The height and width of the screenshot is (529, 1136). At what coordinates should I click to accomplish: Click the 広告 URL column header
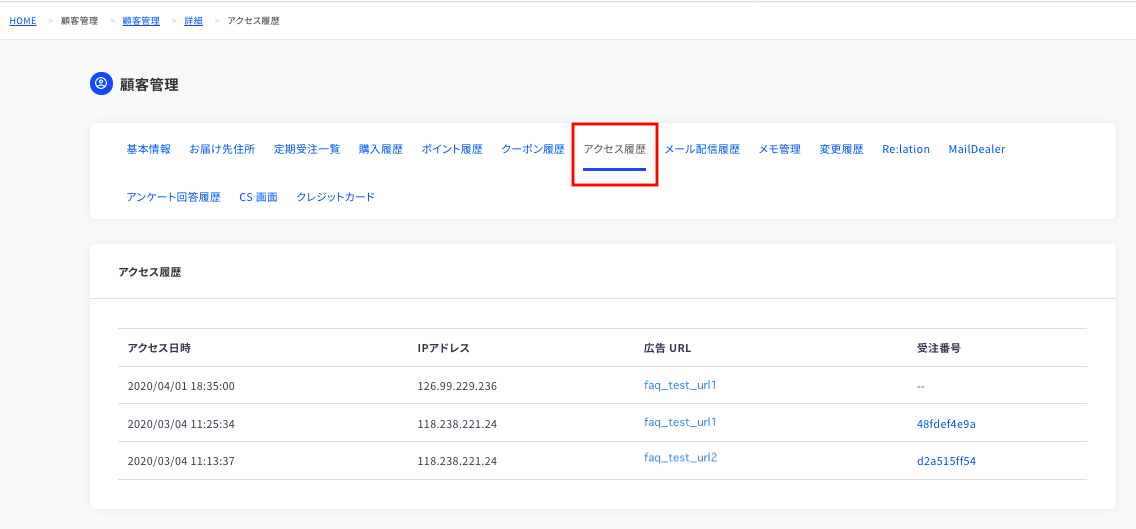point(667,348)
